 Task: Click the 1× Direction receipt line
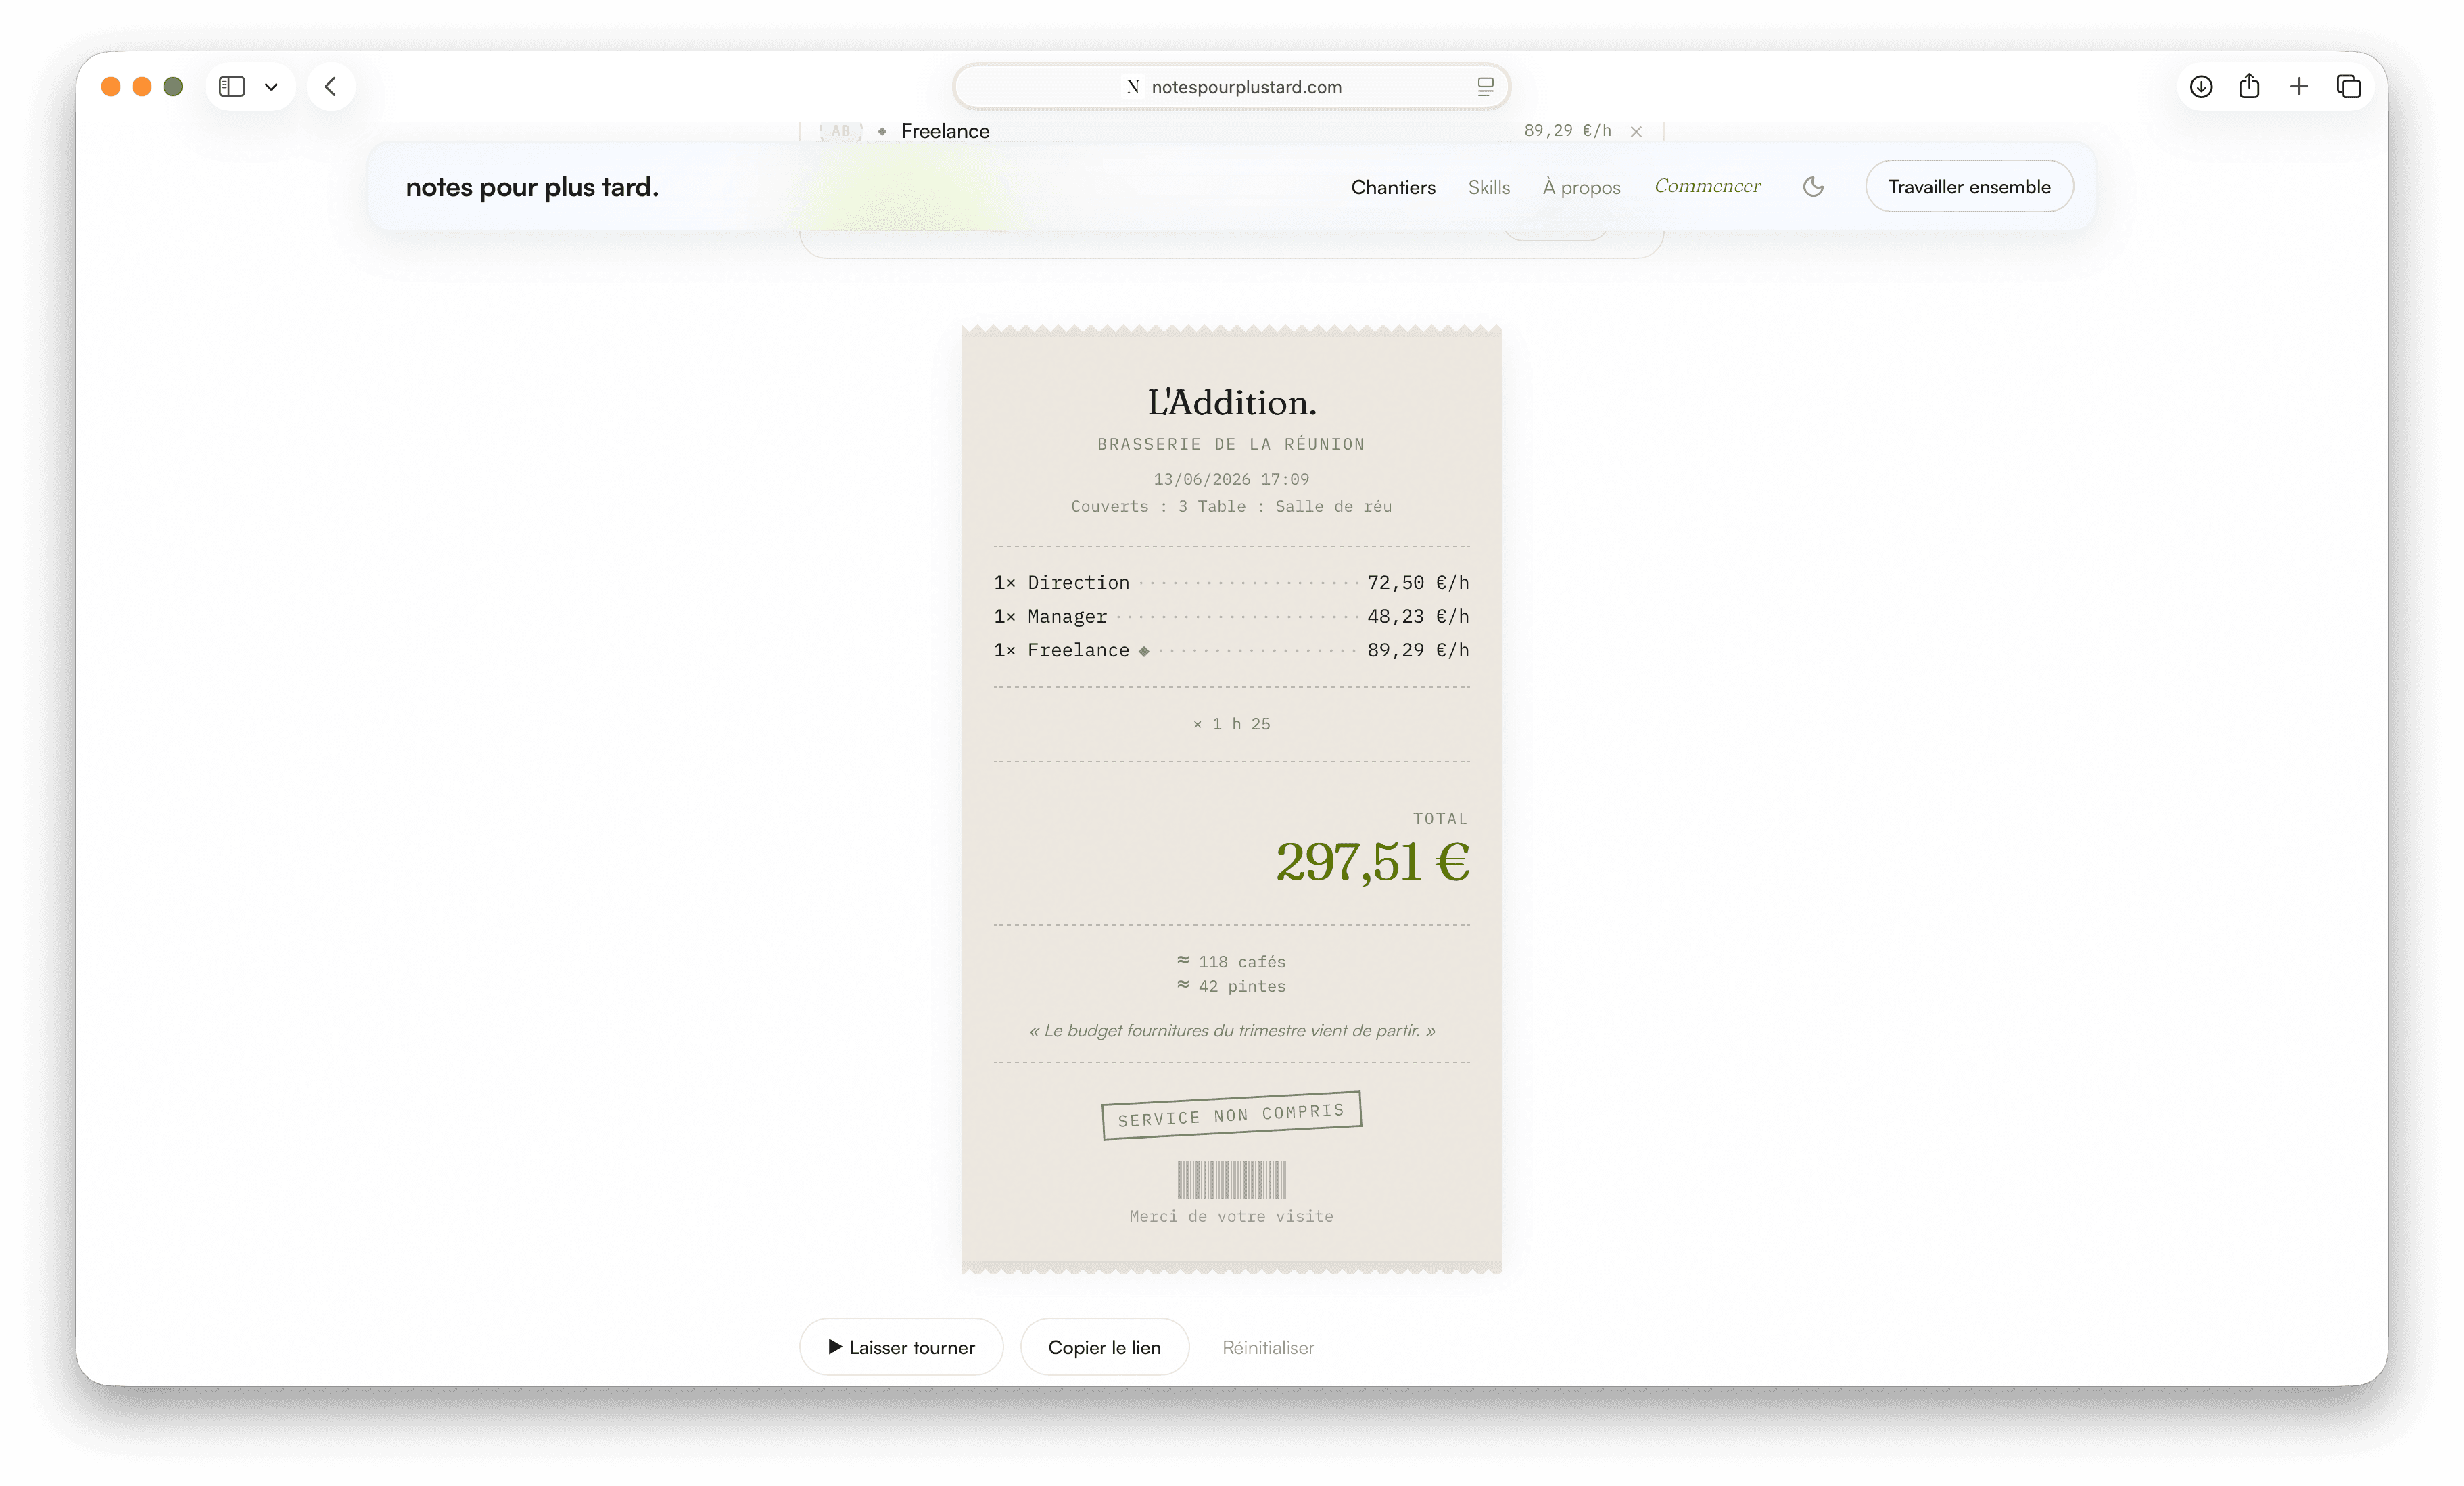1231,582
